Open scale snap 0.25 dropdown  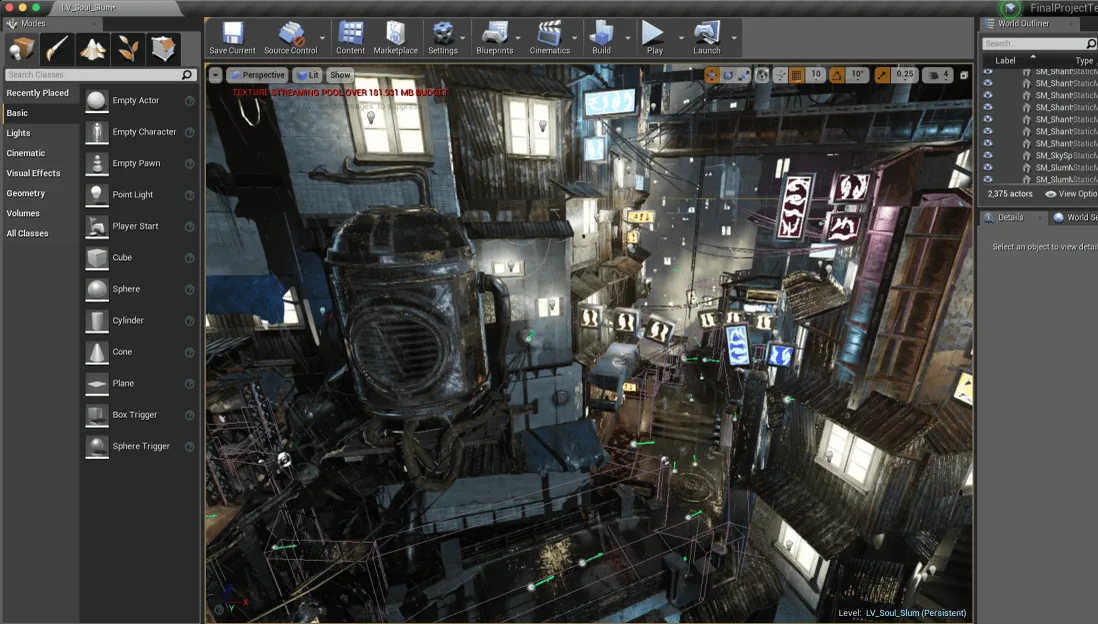click(x=904, y=75)
